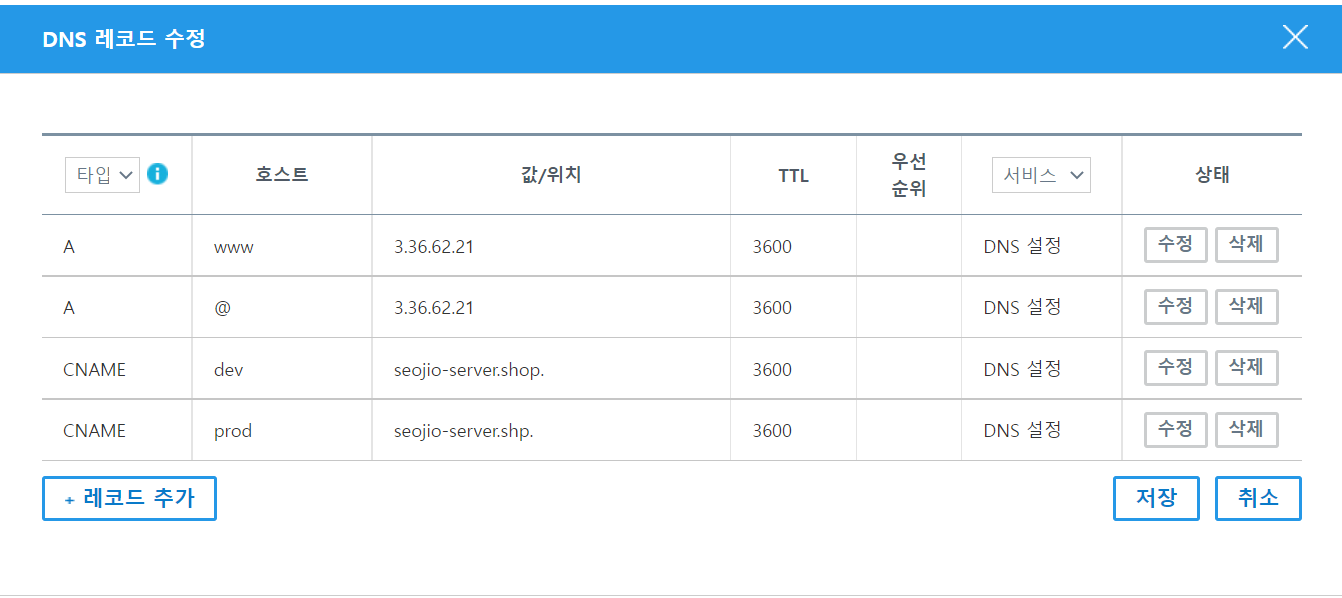Click the 호스트 column header
The width and height of the screenshot is (1342, 598).
(282, 175)
